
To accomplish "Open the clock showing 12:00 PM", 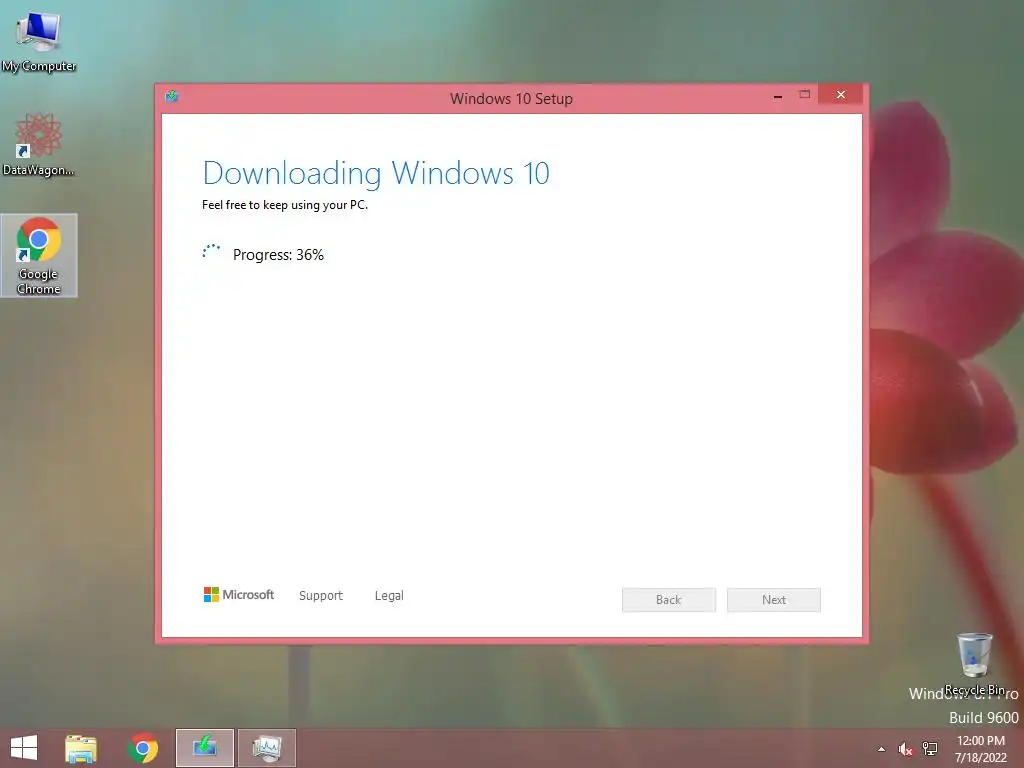I will click(x=980, y=748).
